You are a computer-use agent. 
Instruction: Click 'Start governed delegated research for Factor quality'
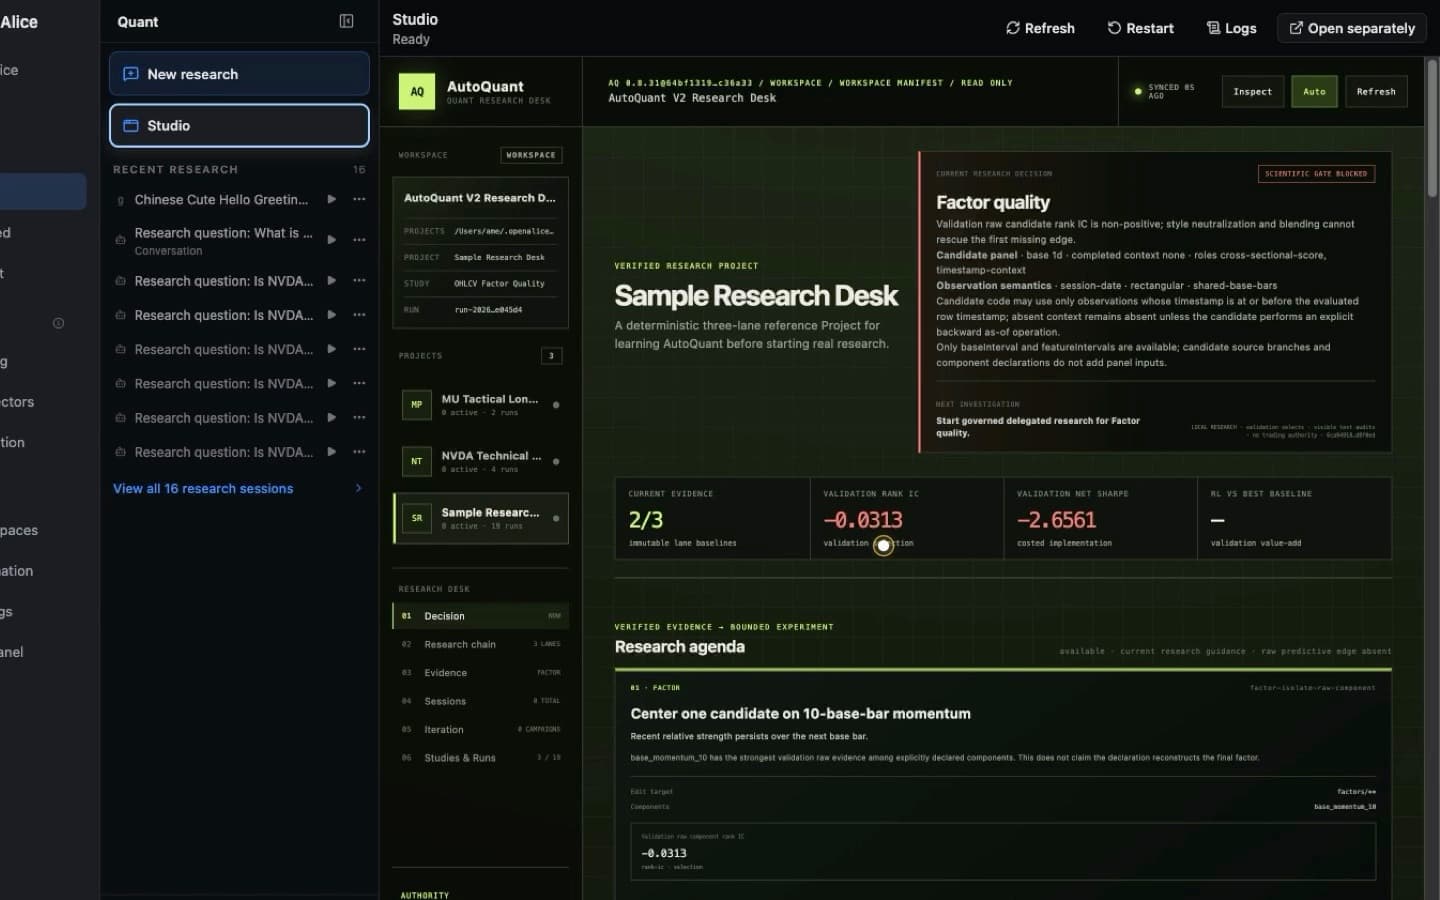point(1037,427)
